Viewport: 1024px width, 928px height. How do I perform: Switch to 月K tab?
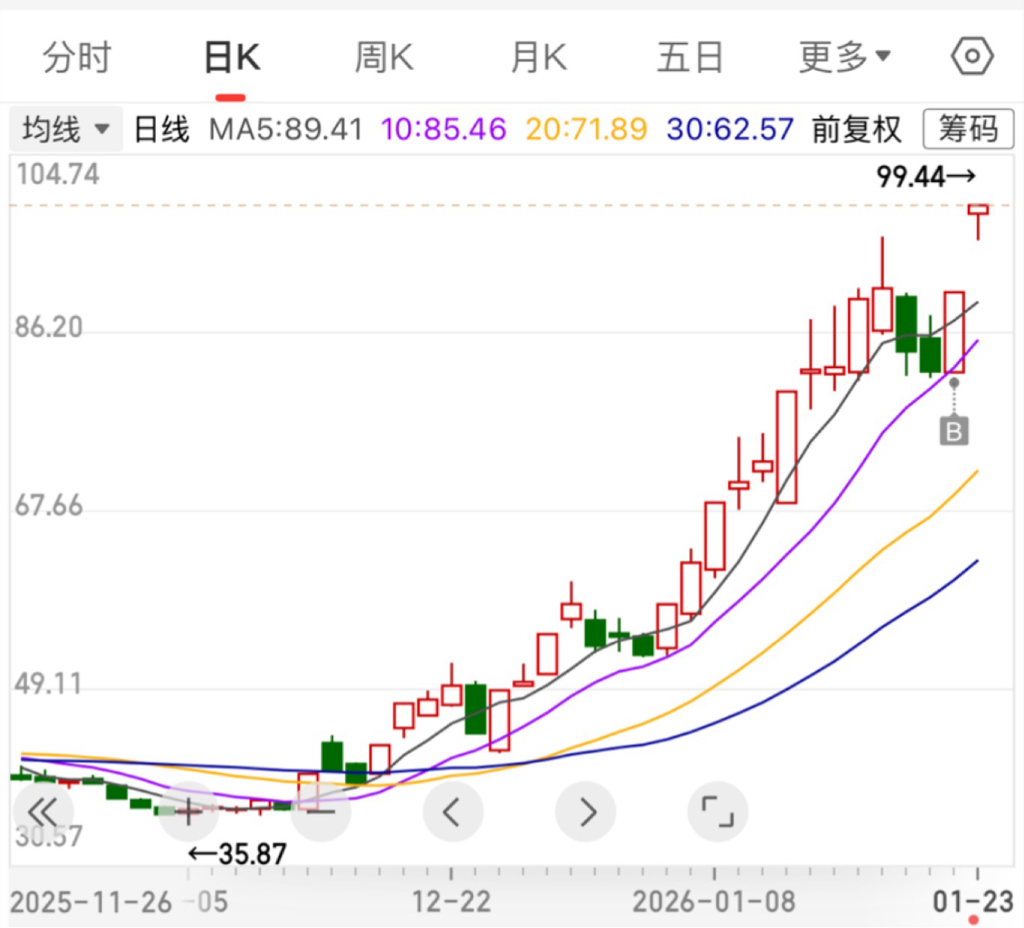539,57
